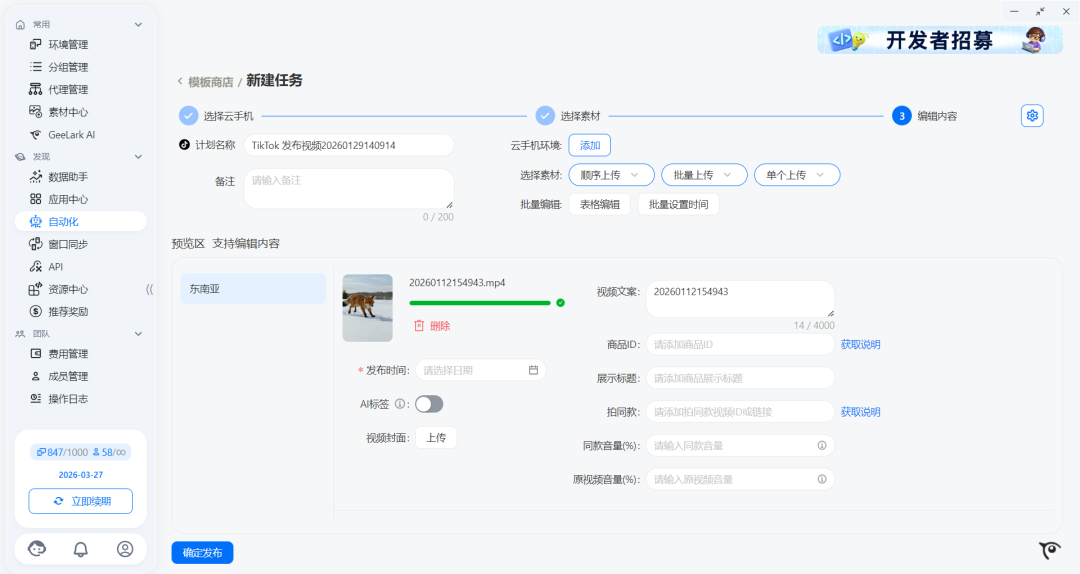Image resolution: width=1080 pixels, height=574 pixels.
Task: Click the settings gear icon near step 3
Action: click(x=1032, y=116)
